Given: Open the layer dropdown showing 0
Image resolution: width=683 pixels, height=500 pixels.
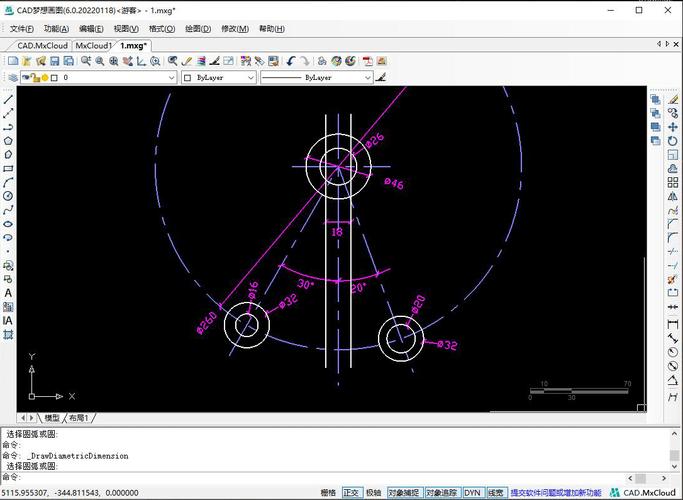Looking at the screenshot, I should [110, 77].
